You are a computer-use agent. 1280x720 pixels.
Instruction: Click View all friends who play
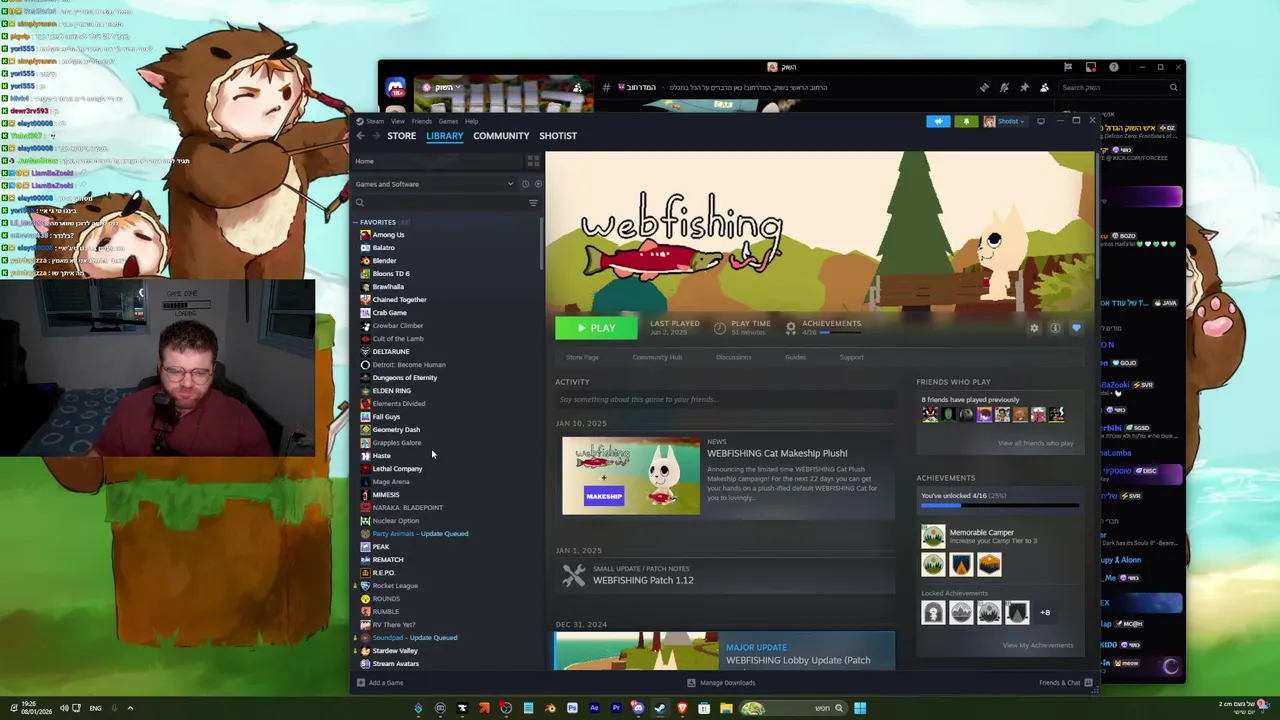(x=1035, y=443)
